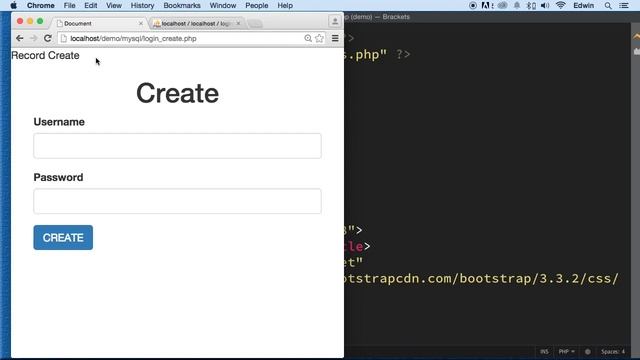Open the People menu
Image resolution: width=640 pixels, height=360 pixels.
pyautogui.click(x=257, y=5)
